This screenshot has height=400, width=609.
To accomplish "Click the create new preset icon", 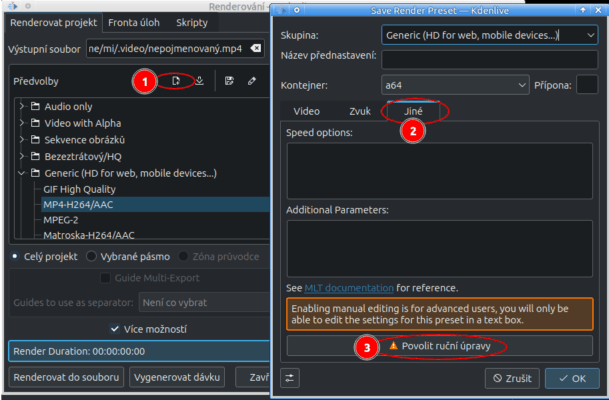I will pyautogui.click(x=176, y=81).
